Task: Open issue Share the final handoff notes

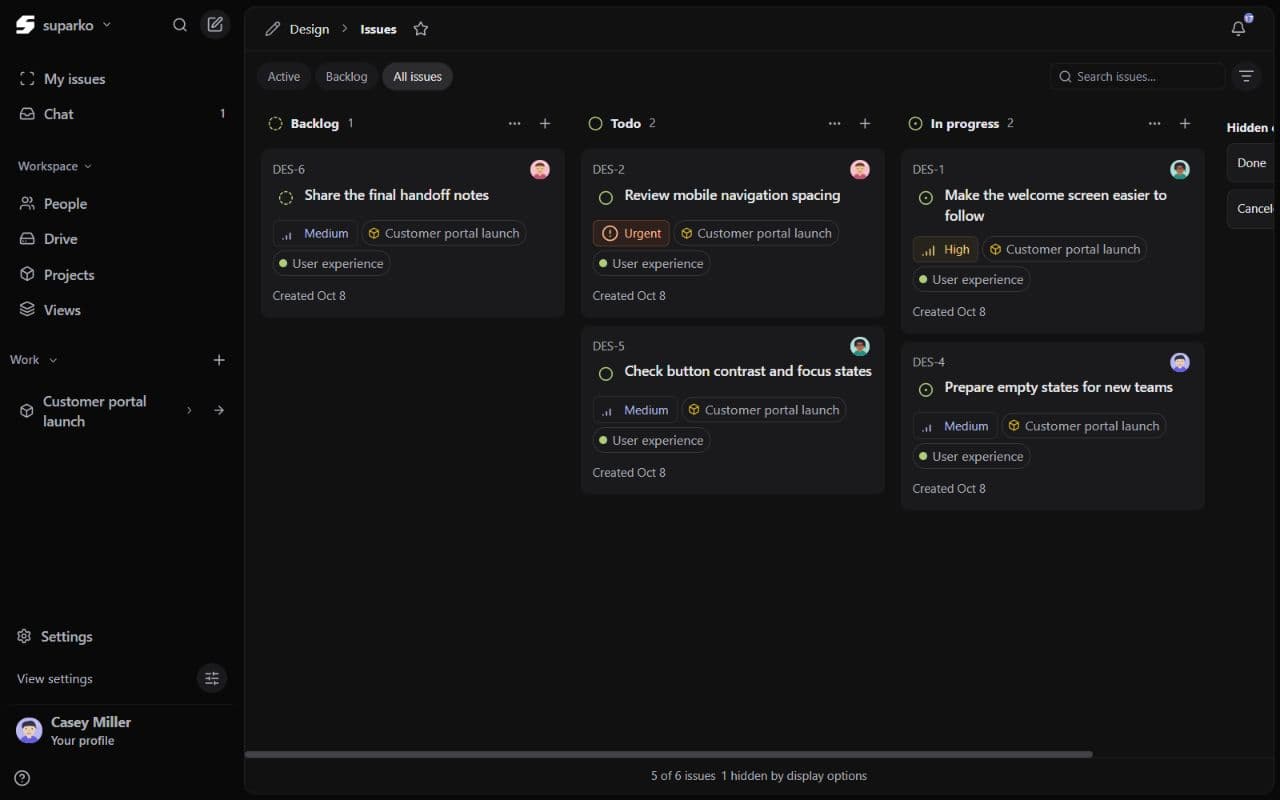Action: [x=396, y=195]
